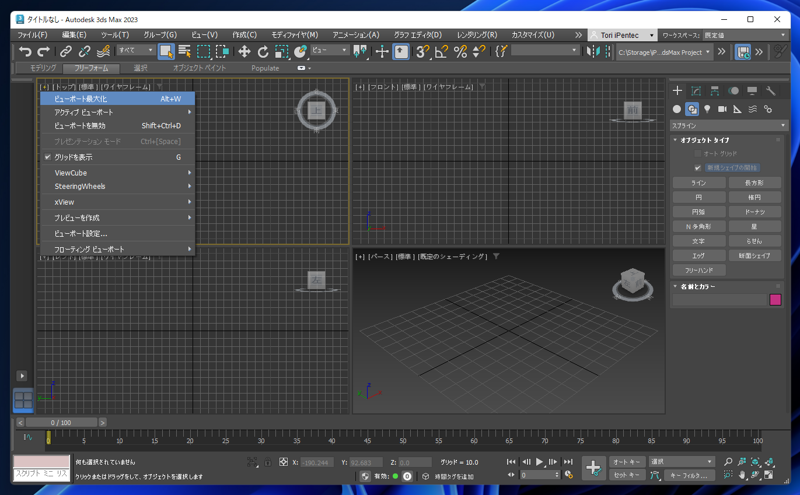The image size is (800, 495).
Task: Choose ビューポート最大化 from context menu
Action: [117, 99]
